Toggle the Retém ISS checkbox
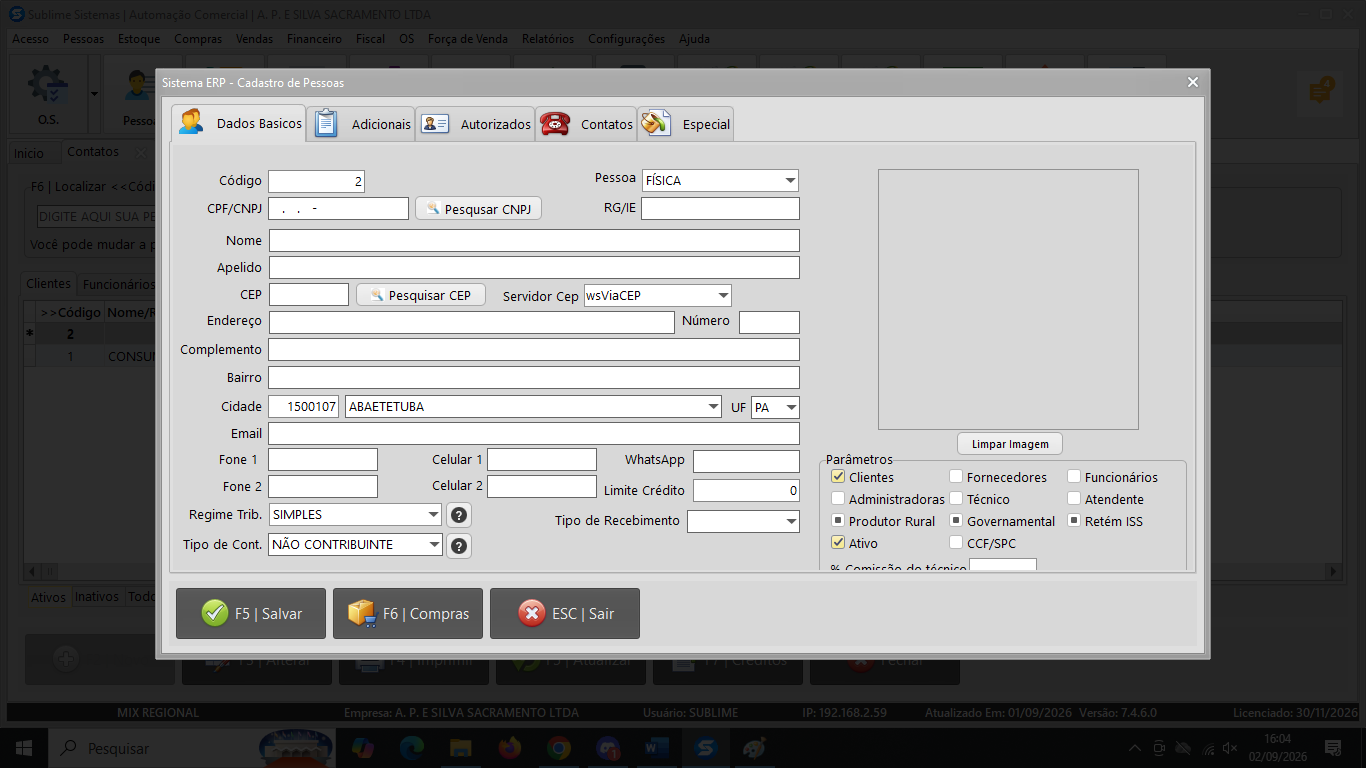This screenshot has height=768, width=1366. (x=1074, y=521)
